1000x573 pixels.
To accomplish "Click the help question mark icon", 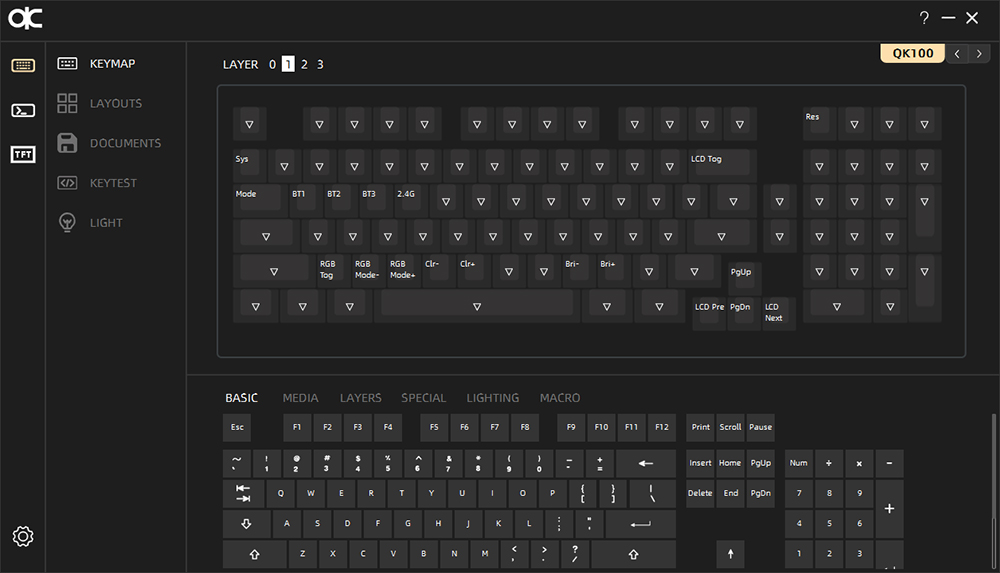I will [x=924, y=18].
